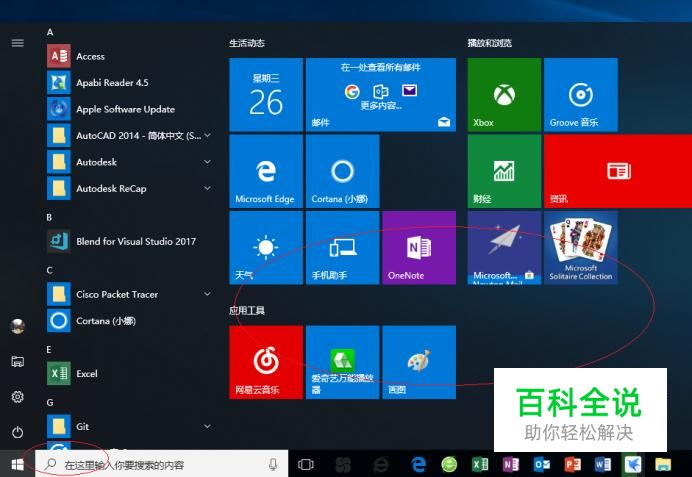Viewport: 692px width, 477px height.
Task: Open Edge from the taskbar
Action: click(x=418, y=464)
